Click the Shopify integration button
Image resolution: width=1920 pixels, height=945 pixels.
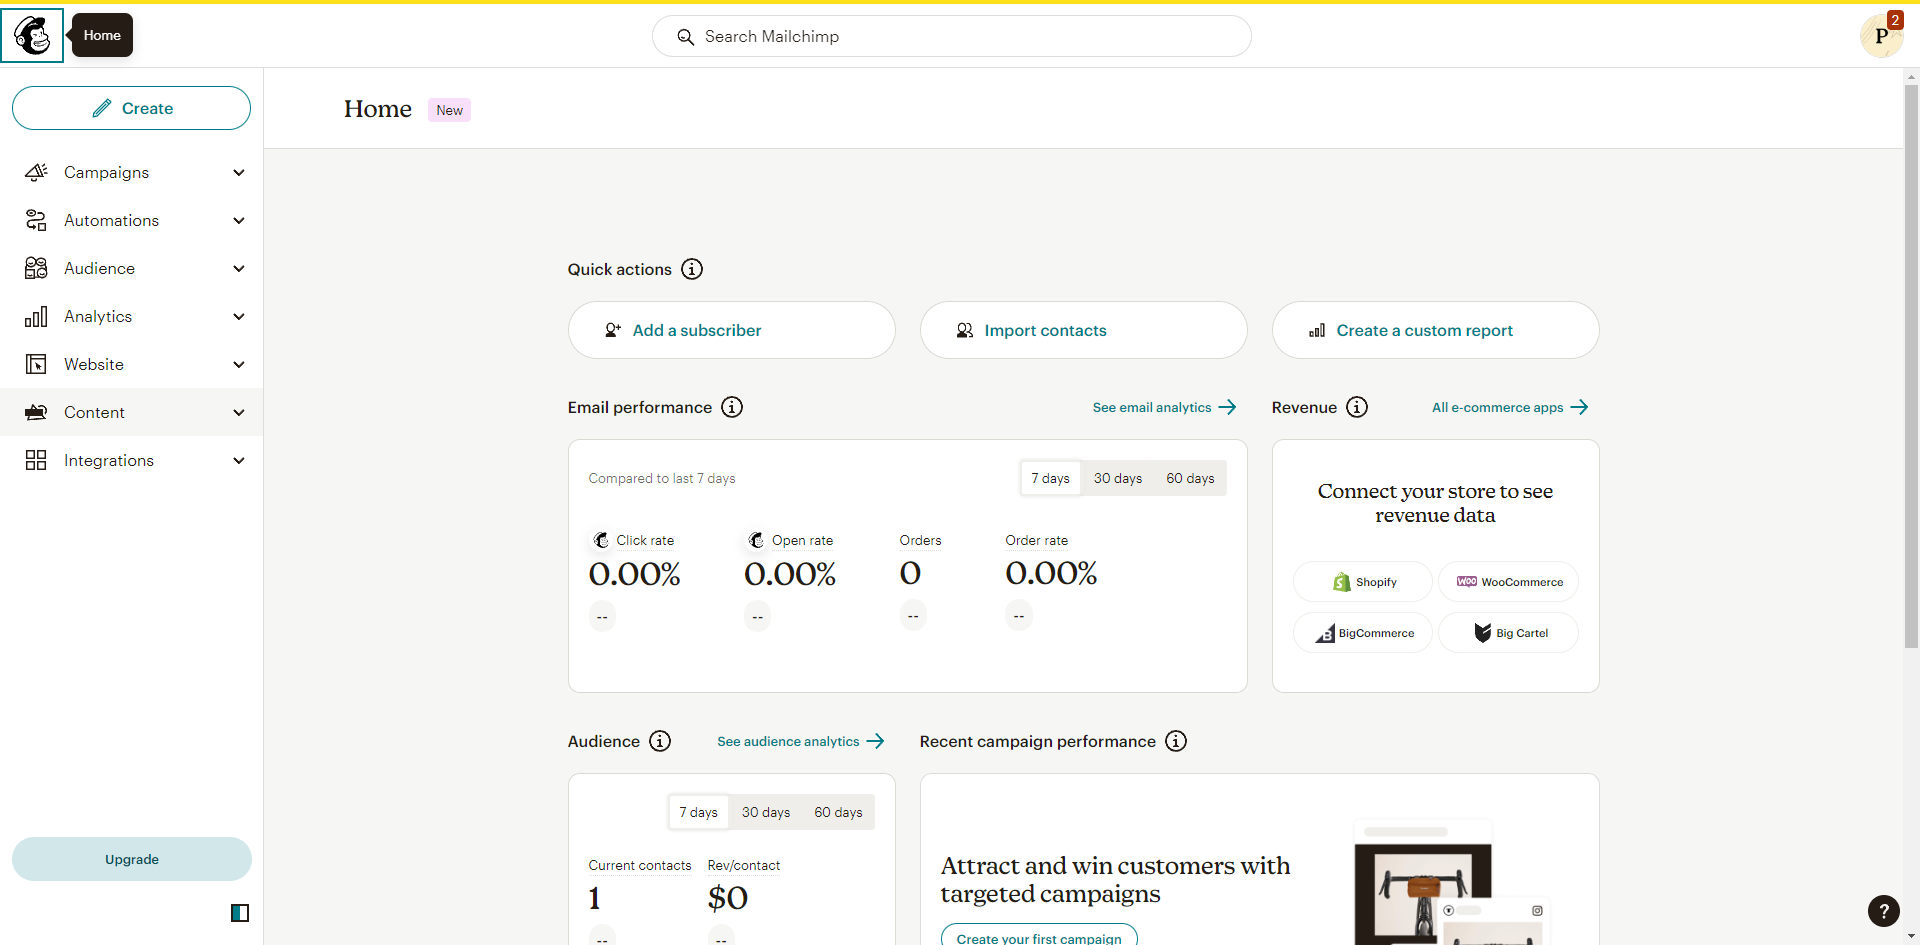(x=1363, y=582)
